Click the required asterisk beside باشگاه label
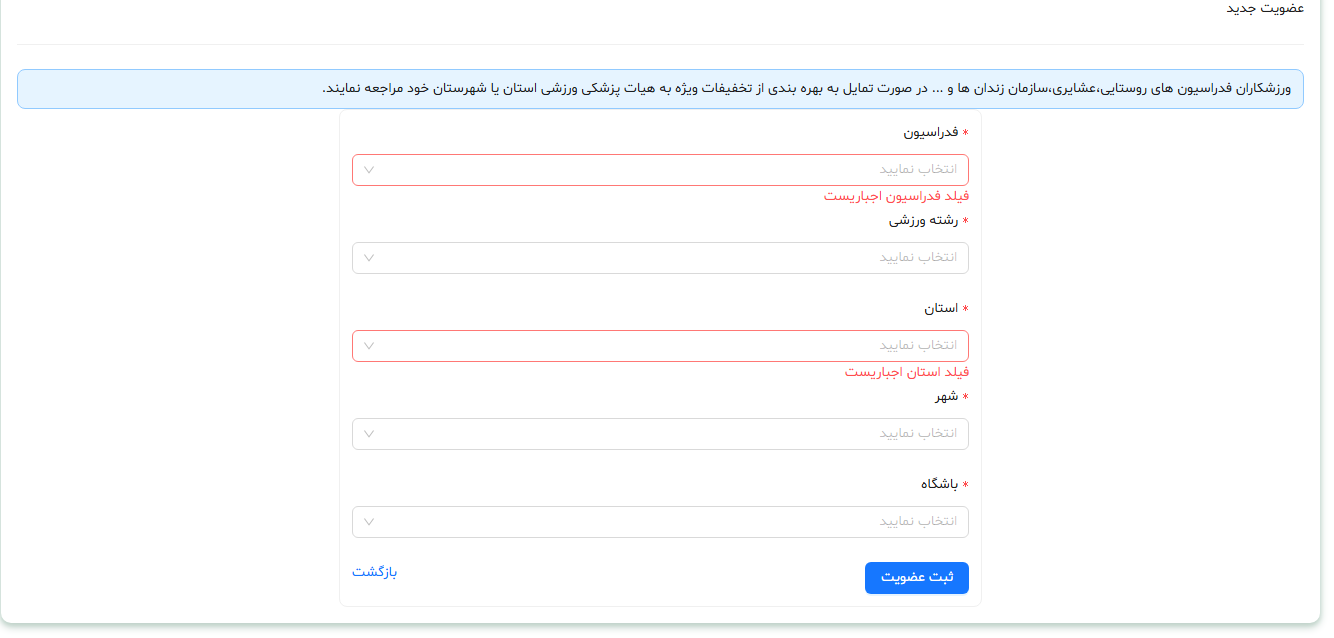The height and width of the screenshot is (638, 1334). pos(965,485)
